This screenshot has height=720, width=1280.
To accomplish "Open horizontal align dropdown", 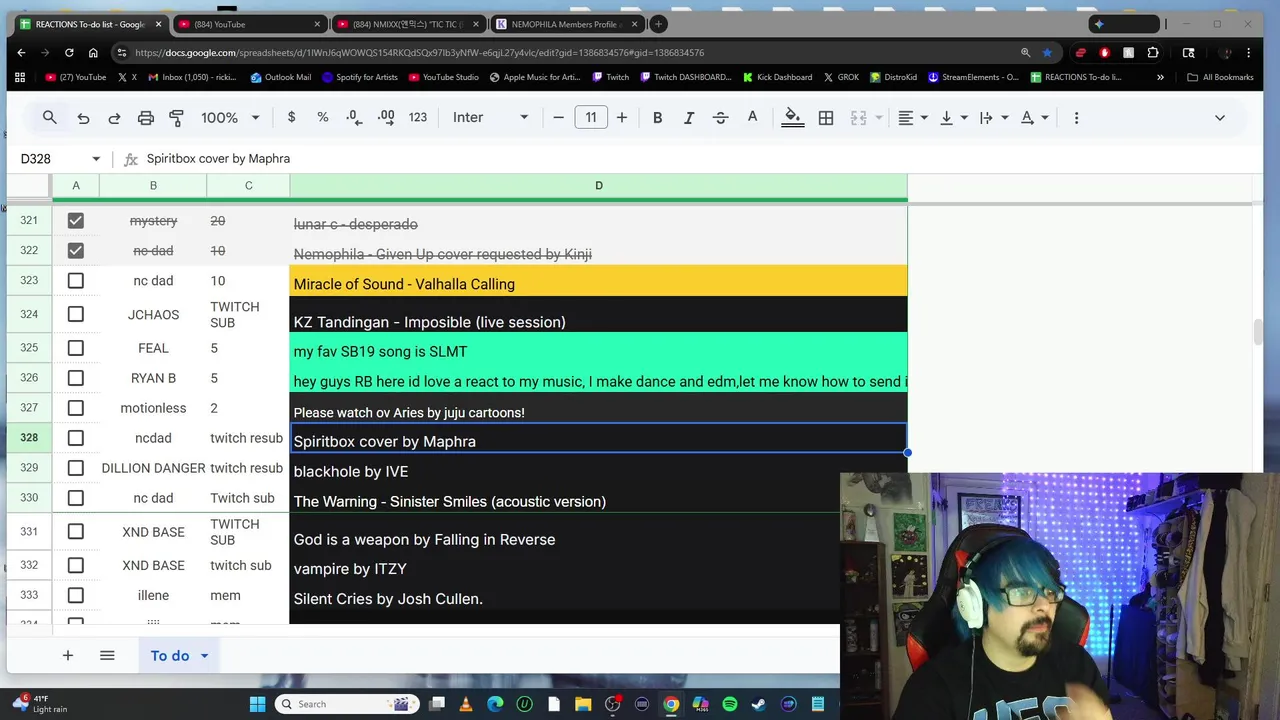I will point(912,117).
